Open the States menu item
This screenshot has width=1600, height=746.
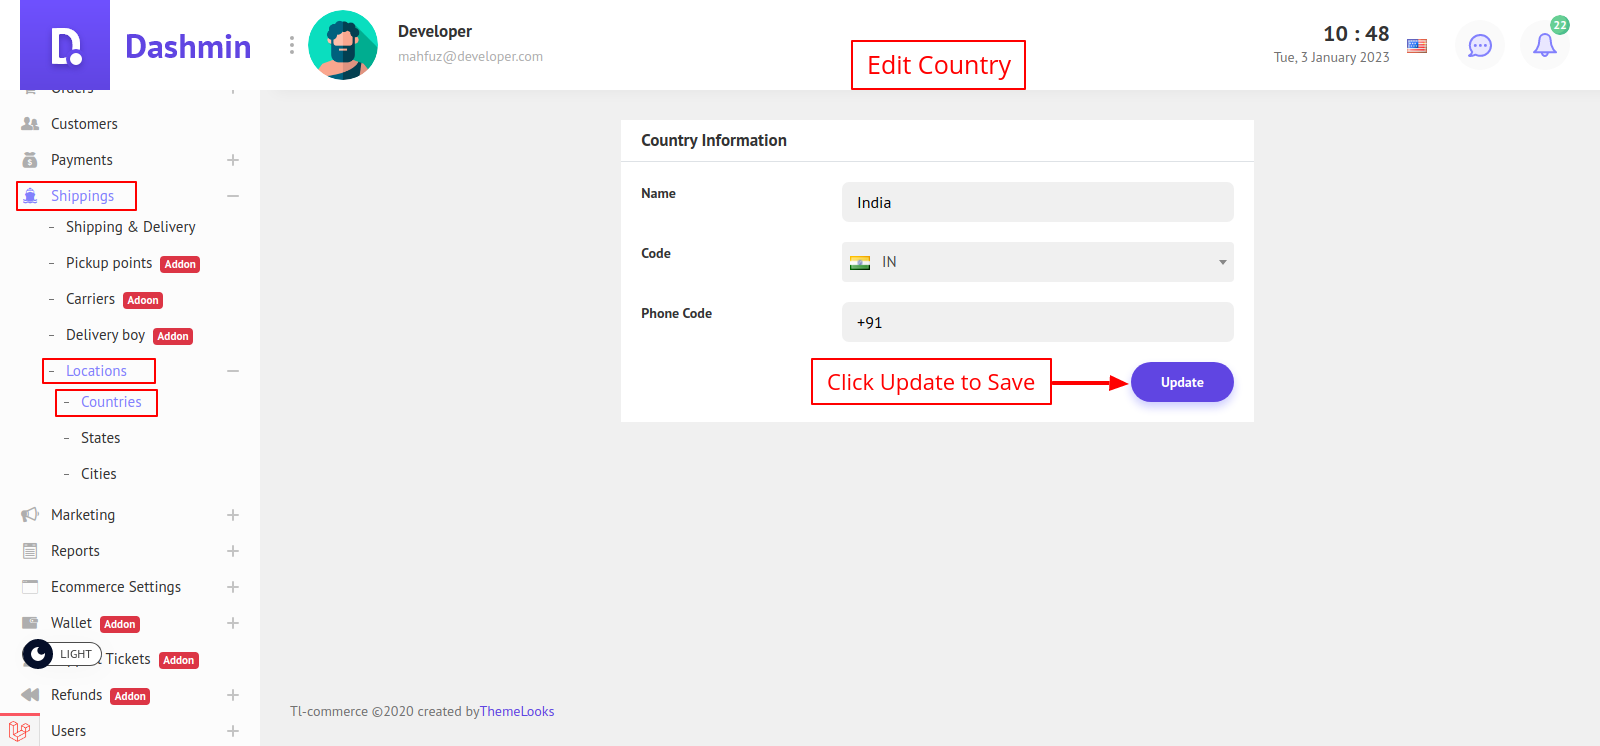100,438
